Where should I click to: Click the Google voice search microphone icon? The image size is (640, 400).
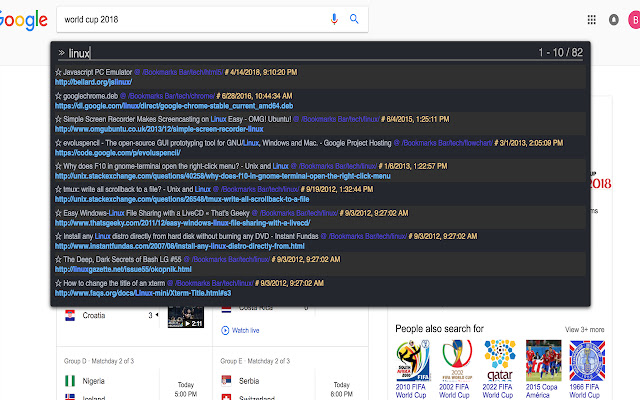[334, 19]
